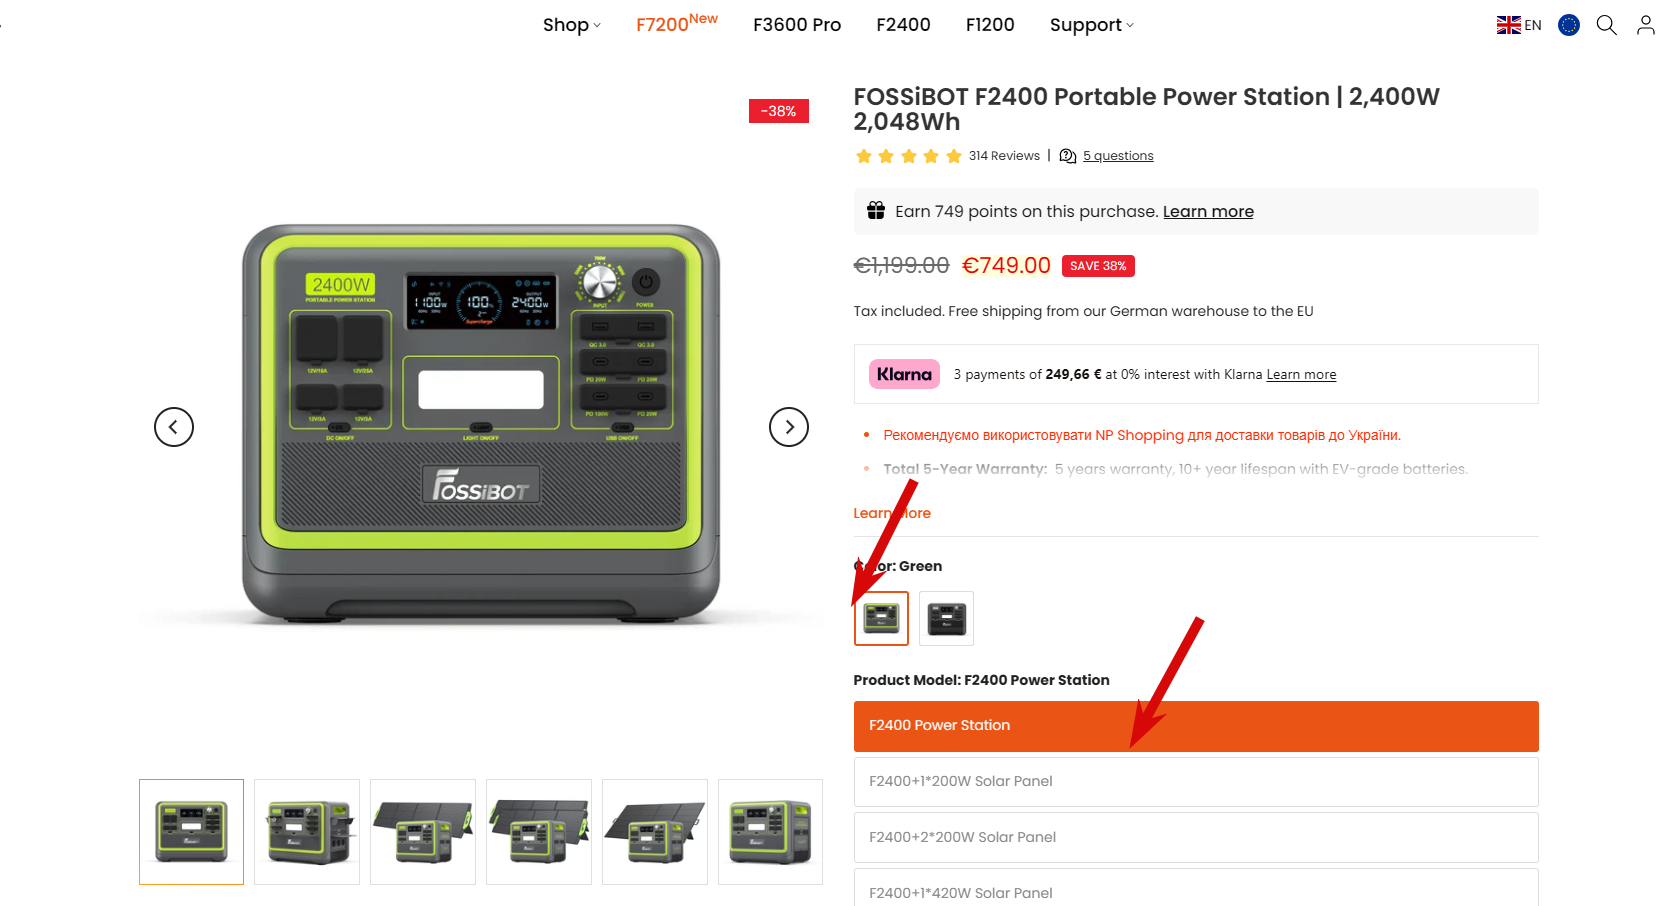
Task: Select F2400+1*200W Solar Panel option
Action: point(1196,782)
